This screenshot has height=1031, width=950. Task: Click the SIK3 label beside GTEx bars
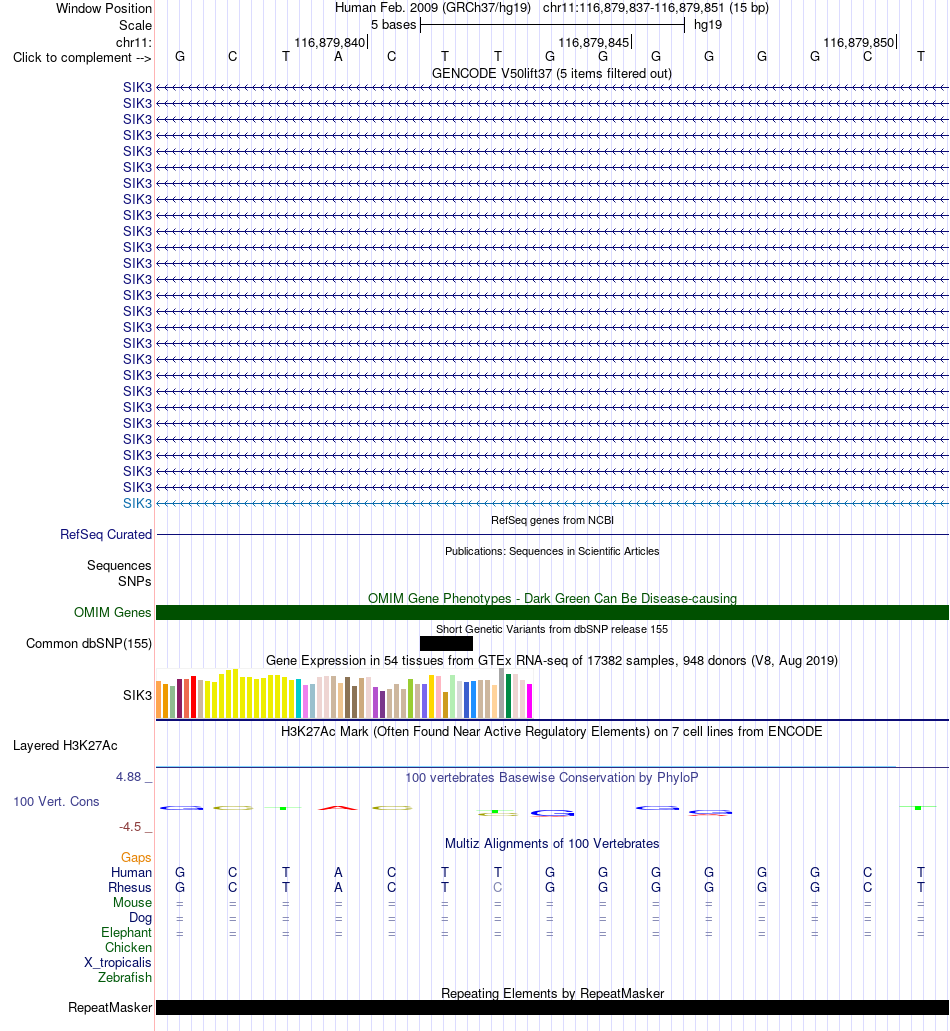(x=137, y=696)
